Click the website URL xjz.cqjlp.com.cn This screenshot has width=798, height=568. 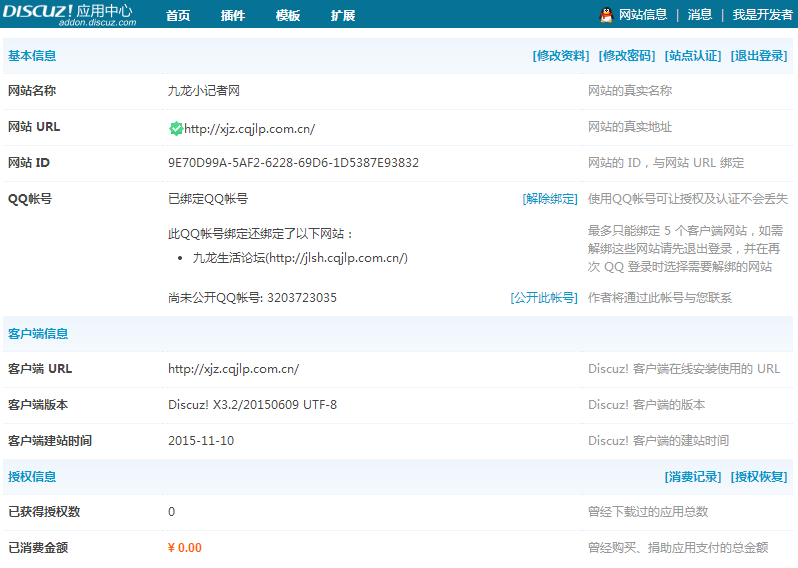[249, 128]
